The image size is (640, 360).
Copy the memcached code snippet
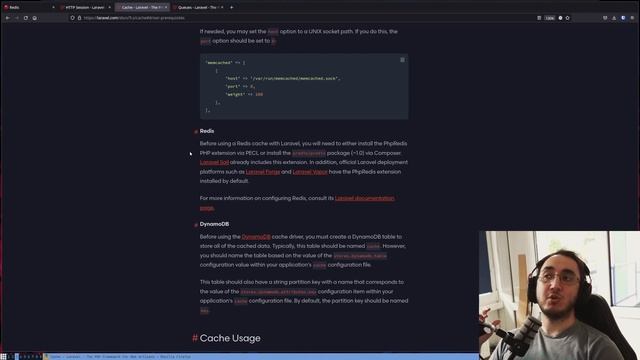coord(402,60)
